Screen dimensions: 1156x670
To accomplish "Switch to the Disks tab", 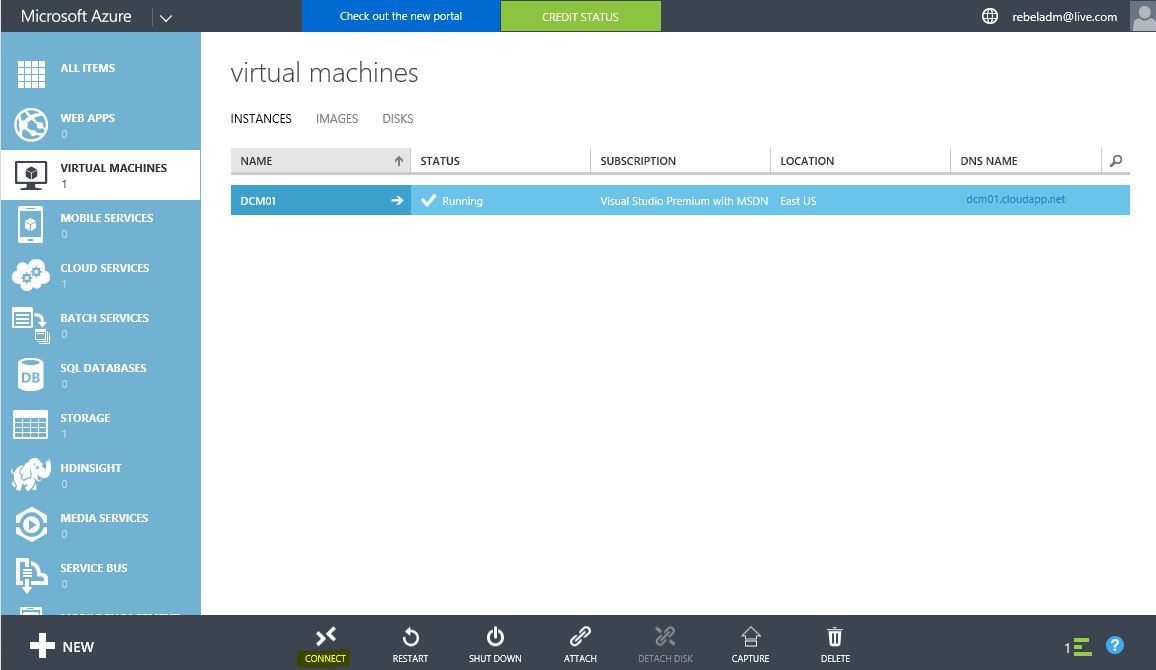I will [x=397, y=119].
